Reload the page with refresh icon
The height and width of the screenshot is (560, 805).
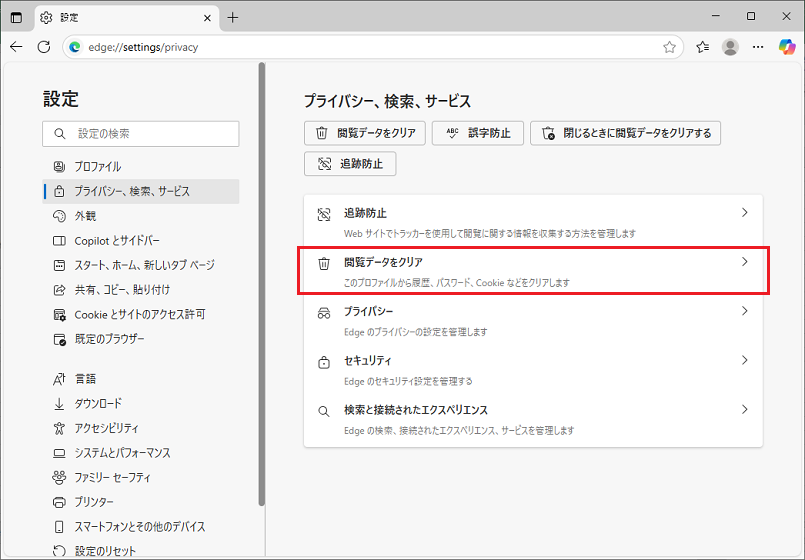[x=44, y=47]
